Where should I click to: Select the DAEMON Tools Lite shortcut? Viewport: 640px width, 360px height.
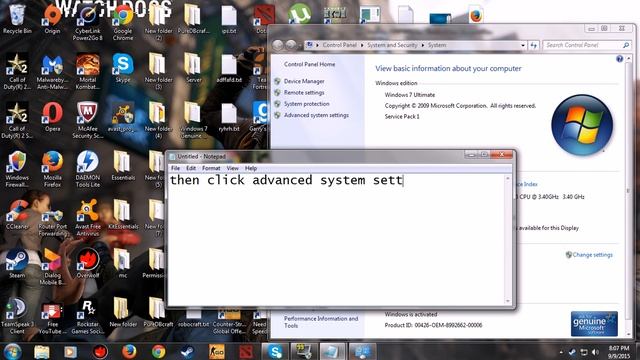pos(87,169)
